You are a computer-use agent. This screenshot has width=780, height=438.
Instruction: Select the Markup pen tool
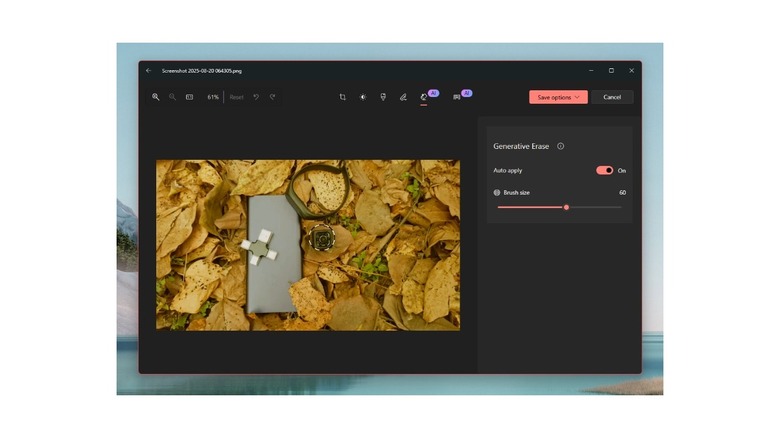[x=403, y=97]
